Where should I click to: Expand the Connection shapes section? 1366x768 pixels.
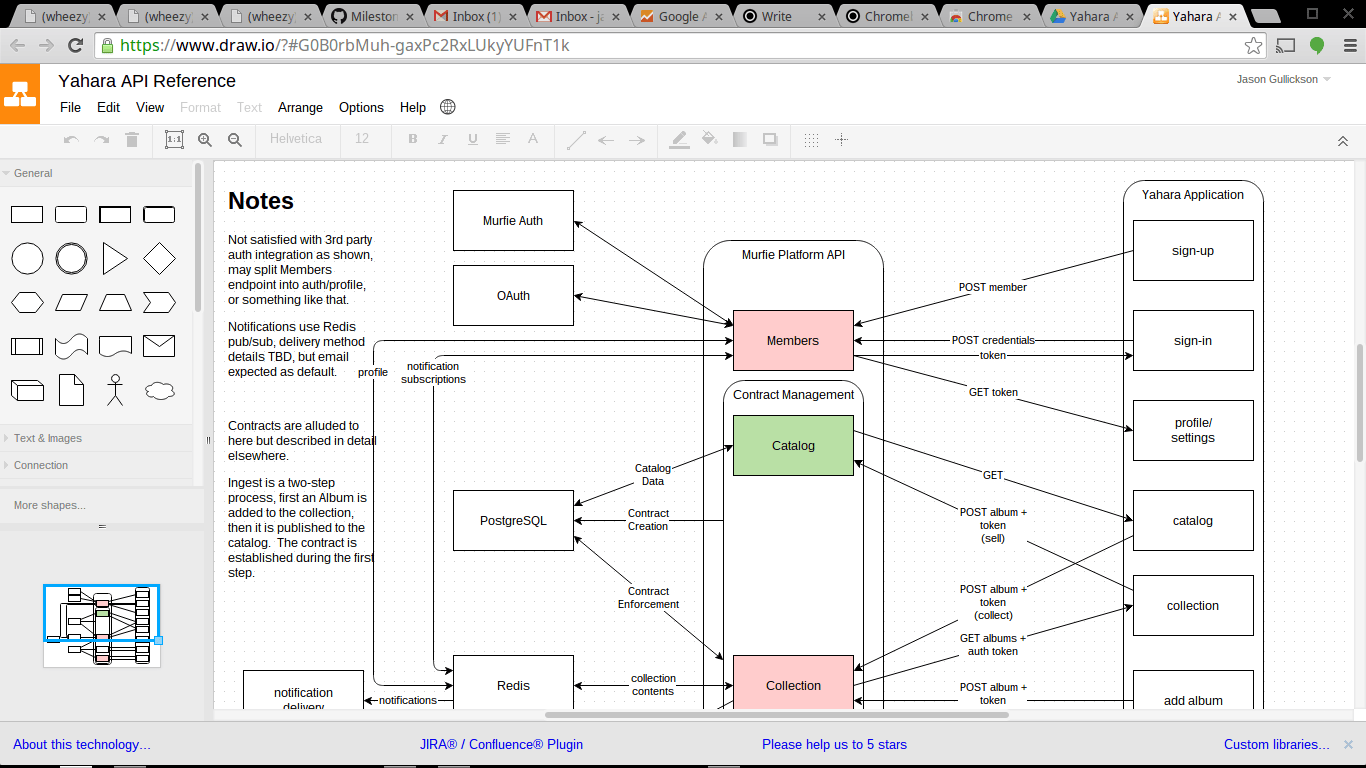pos(96,465)
